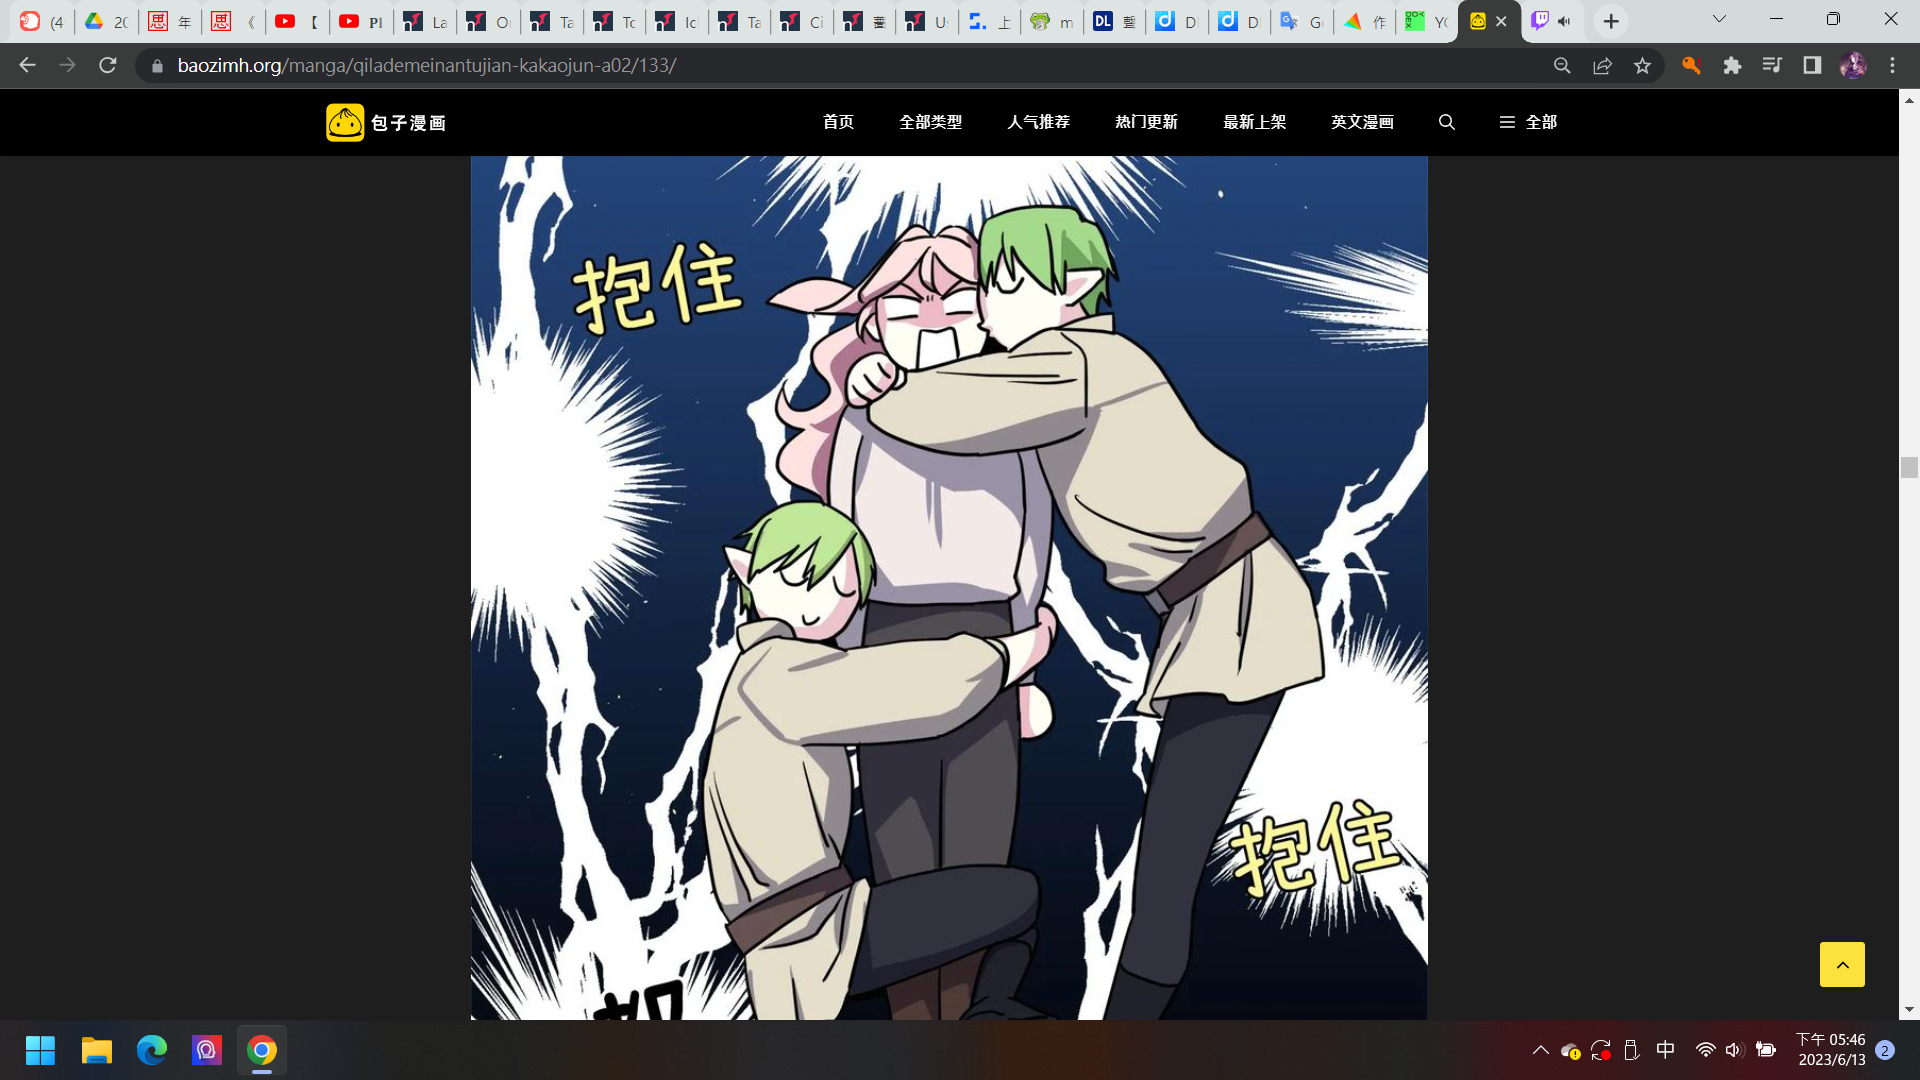Open the site search magnifier
Screen dimensions: 1920x1080
(1446, 122)
